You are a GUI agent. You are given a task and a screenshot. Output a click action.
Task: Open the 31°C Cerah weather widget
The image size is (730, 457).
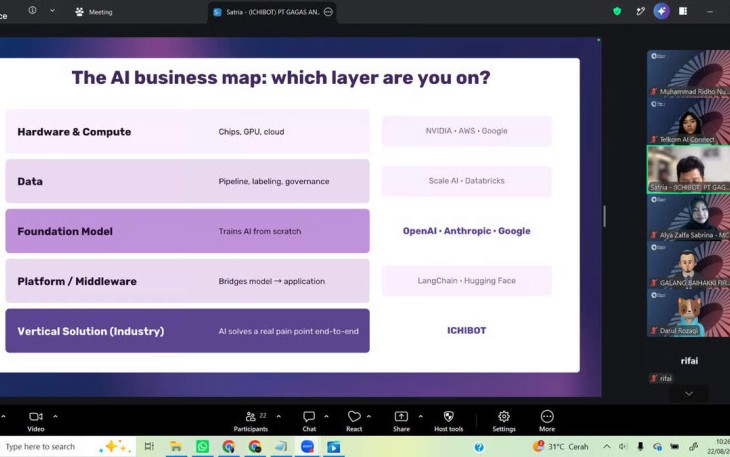click(560, 447)
